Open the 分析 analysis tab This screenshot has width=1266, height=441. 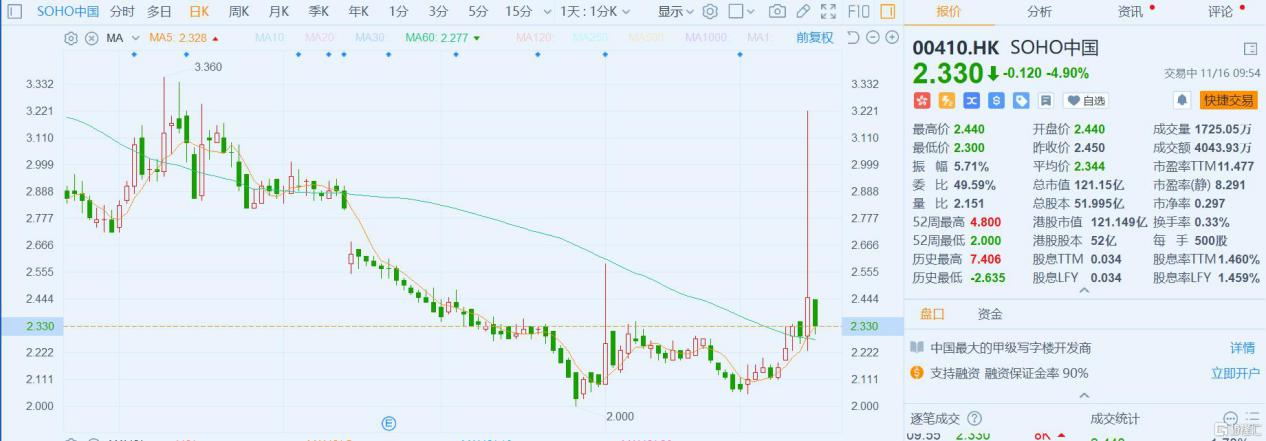pos(1039,12)
